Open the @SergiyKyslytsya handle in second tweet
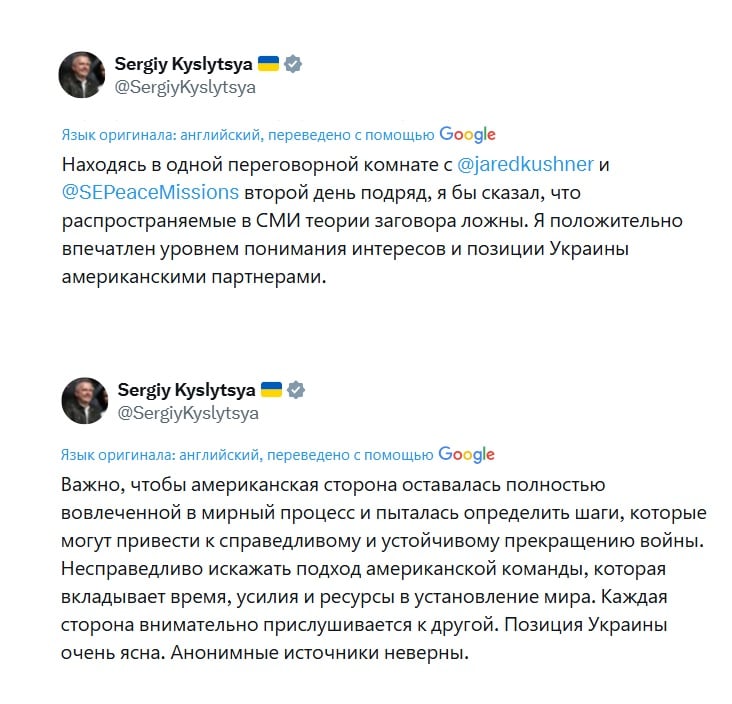The width and height of the screenshot is (732, 704). (188, 412)
